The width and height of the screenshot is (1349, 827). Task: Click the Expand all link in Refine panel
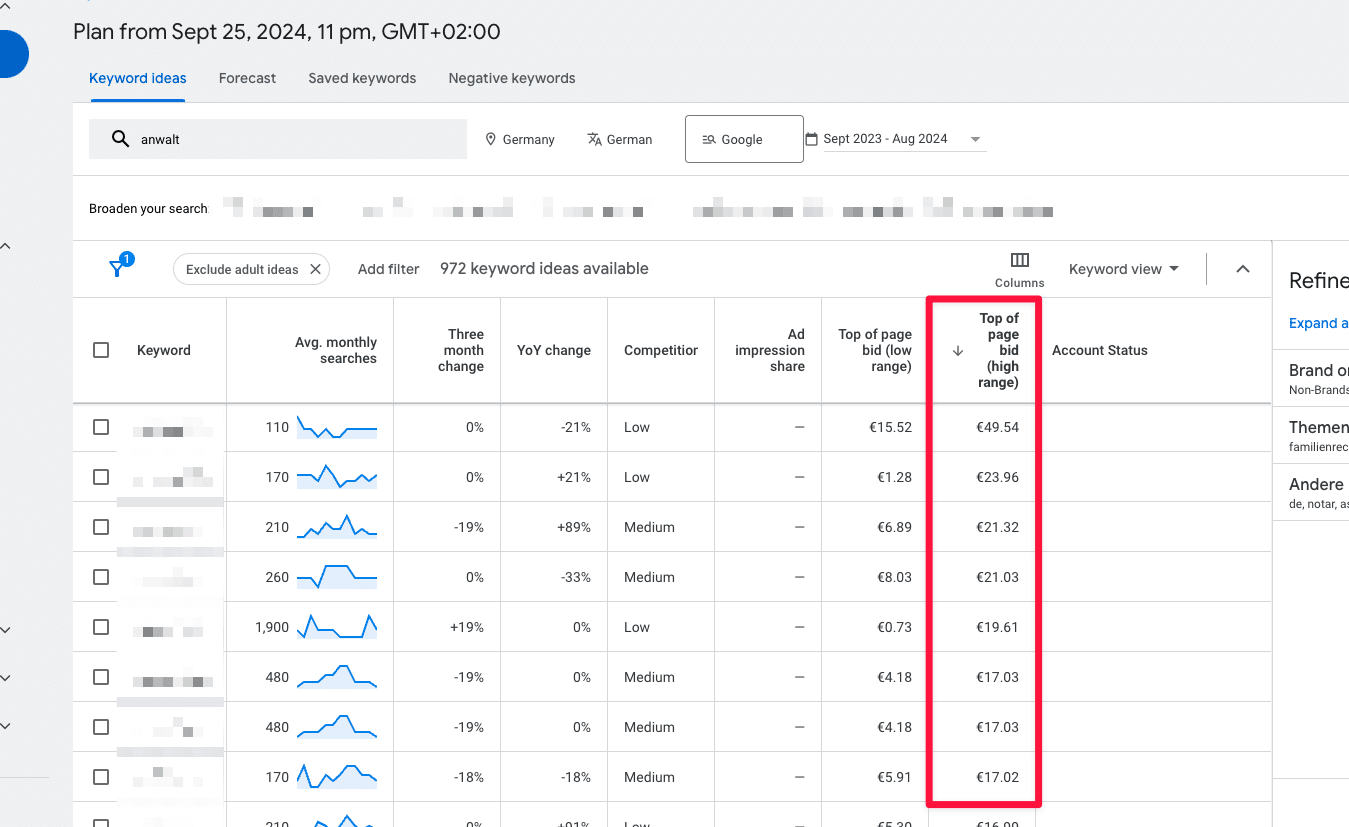[1318, 323]
